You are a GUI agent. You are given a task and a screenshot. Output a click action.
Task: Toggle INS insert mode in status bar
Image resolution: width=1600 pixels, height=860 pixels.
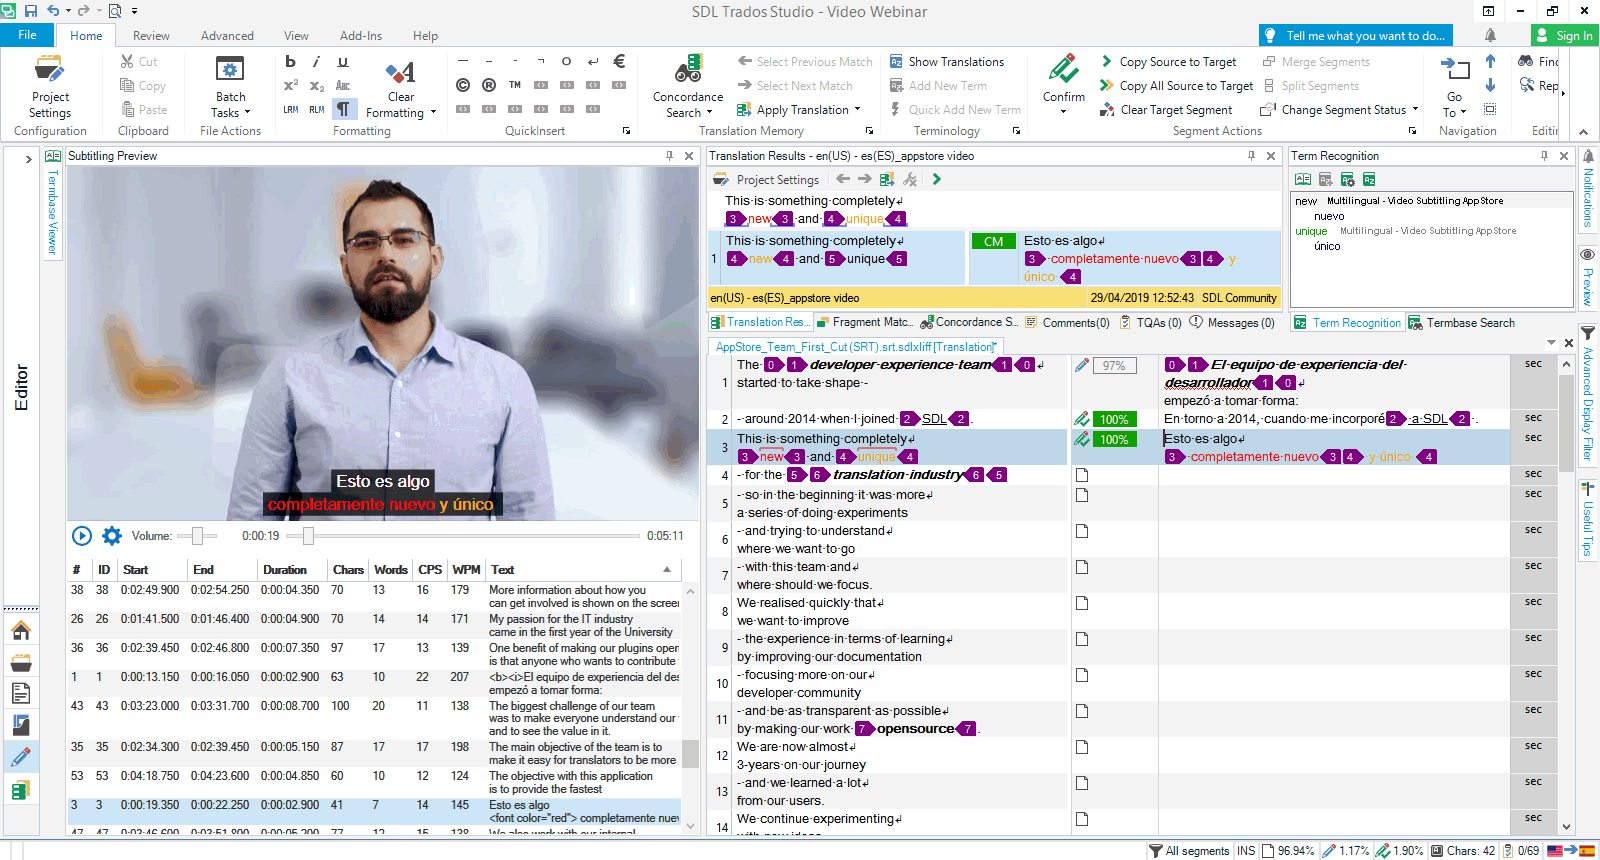coord(1246,851)
